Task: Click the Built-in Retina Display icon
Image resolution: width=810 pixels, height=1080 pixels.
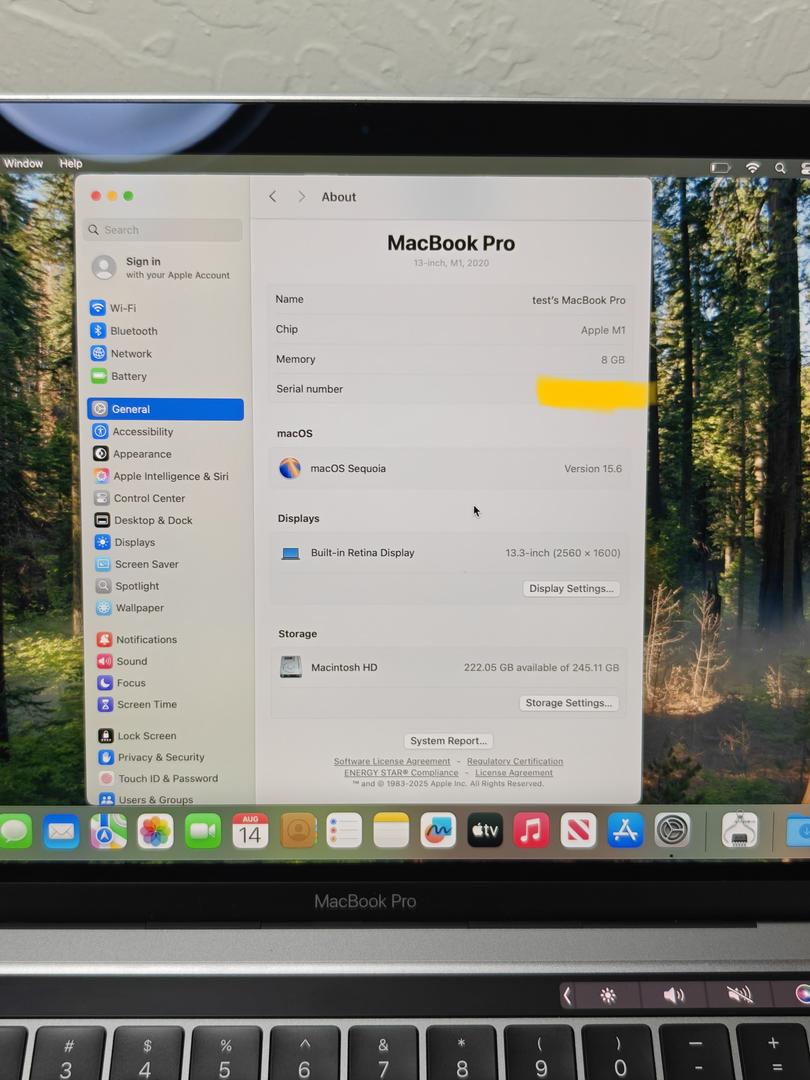Action: (291, 553)
